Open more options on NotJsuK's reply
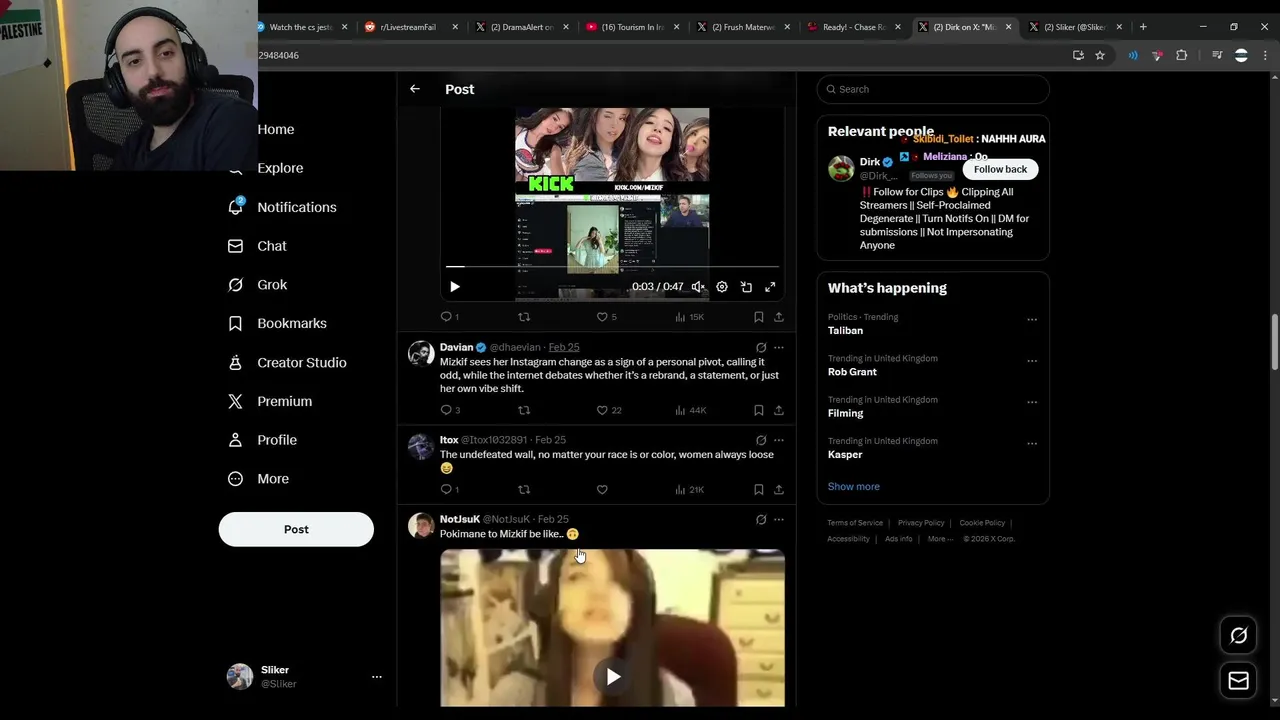 tap(779, 520)
